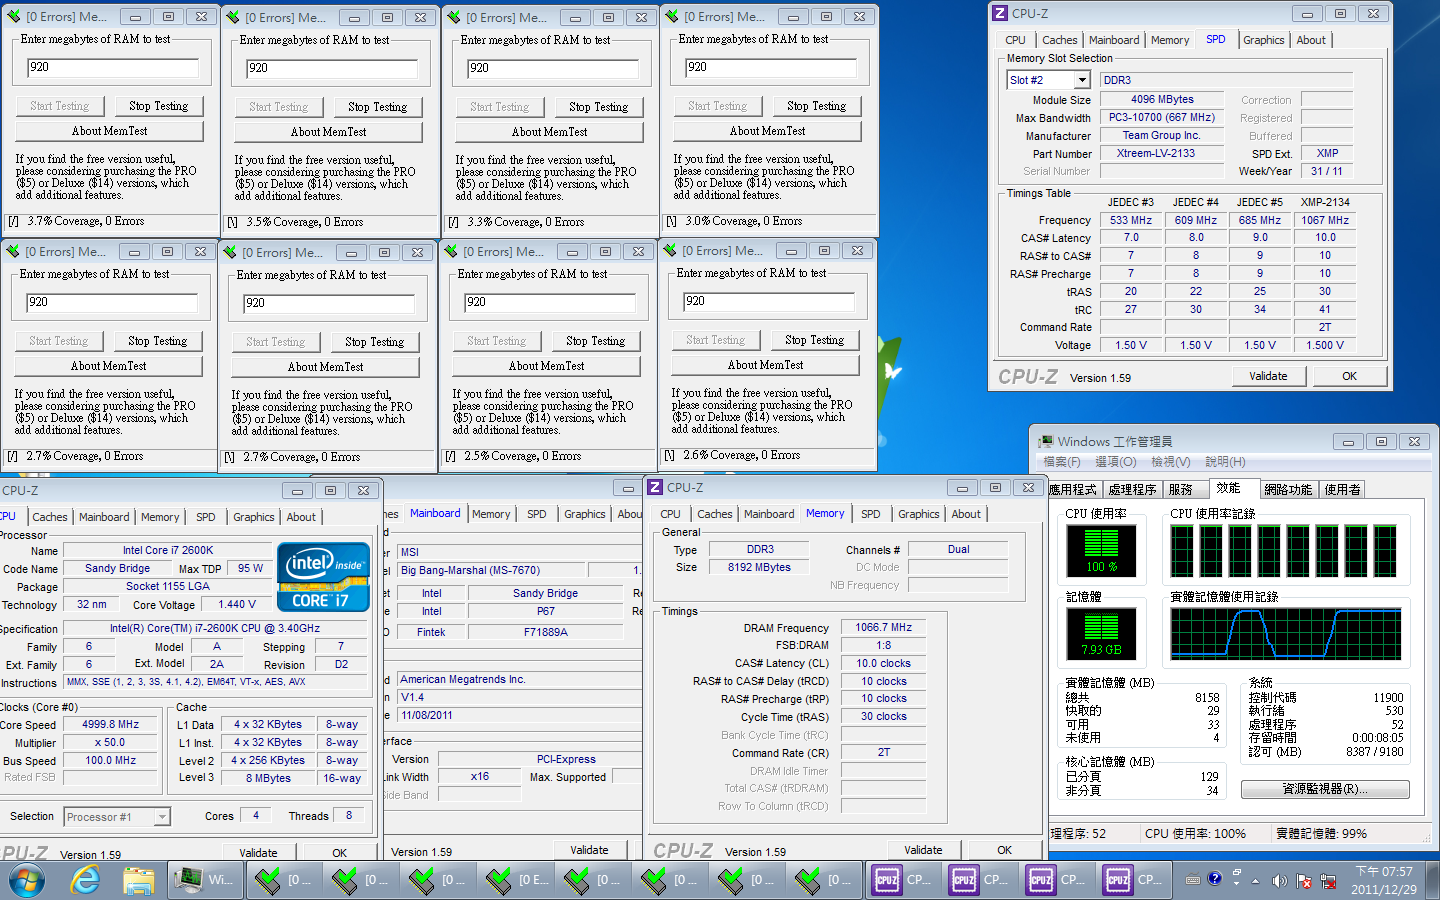Click Stop Testing in 3.7% Coverage MemTest
This screenshot has height=900, width=1440.
point(158,106)
